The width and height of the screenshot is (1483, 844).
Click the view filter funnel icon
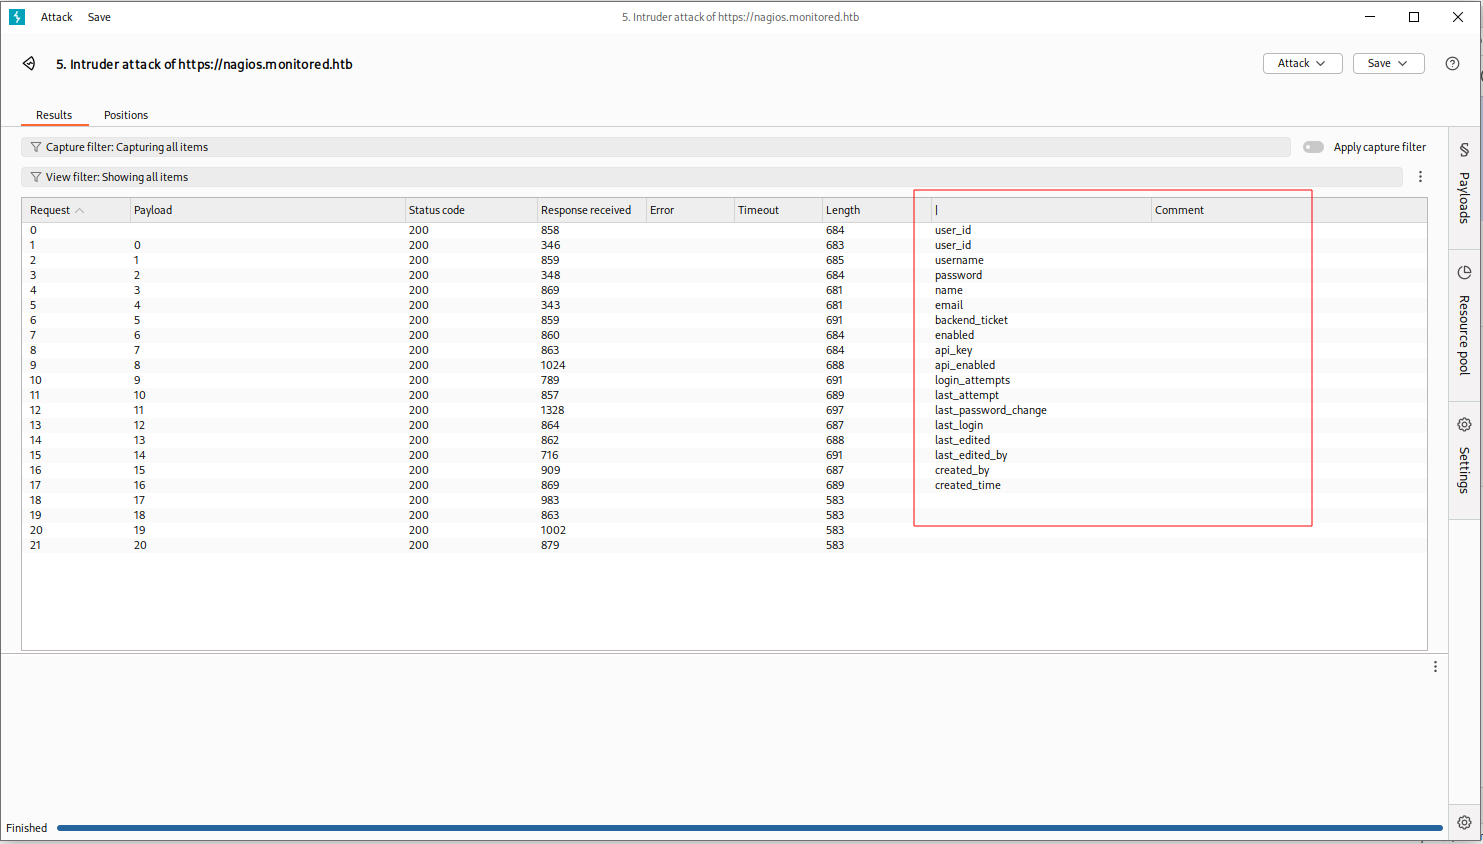(x=36, y=177)
